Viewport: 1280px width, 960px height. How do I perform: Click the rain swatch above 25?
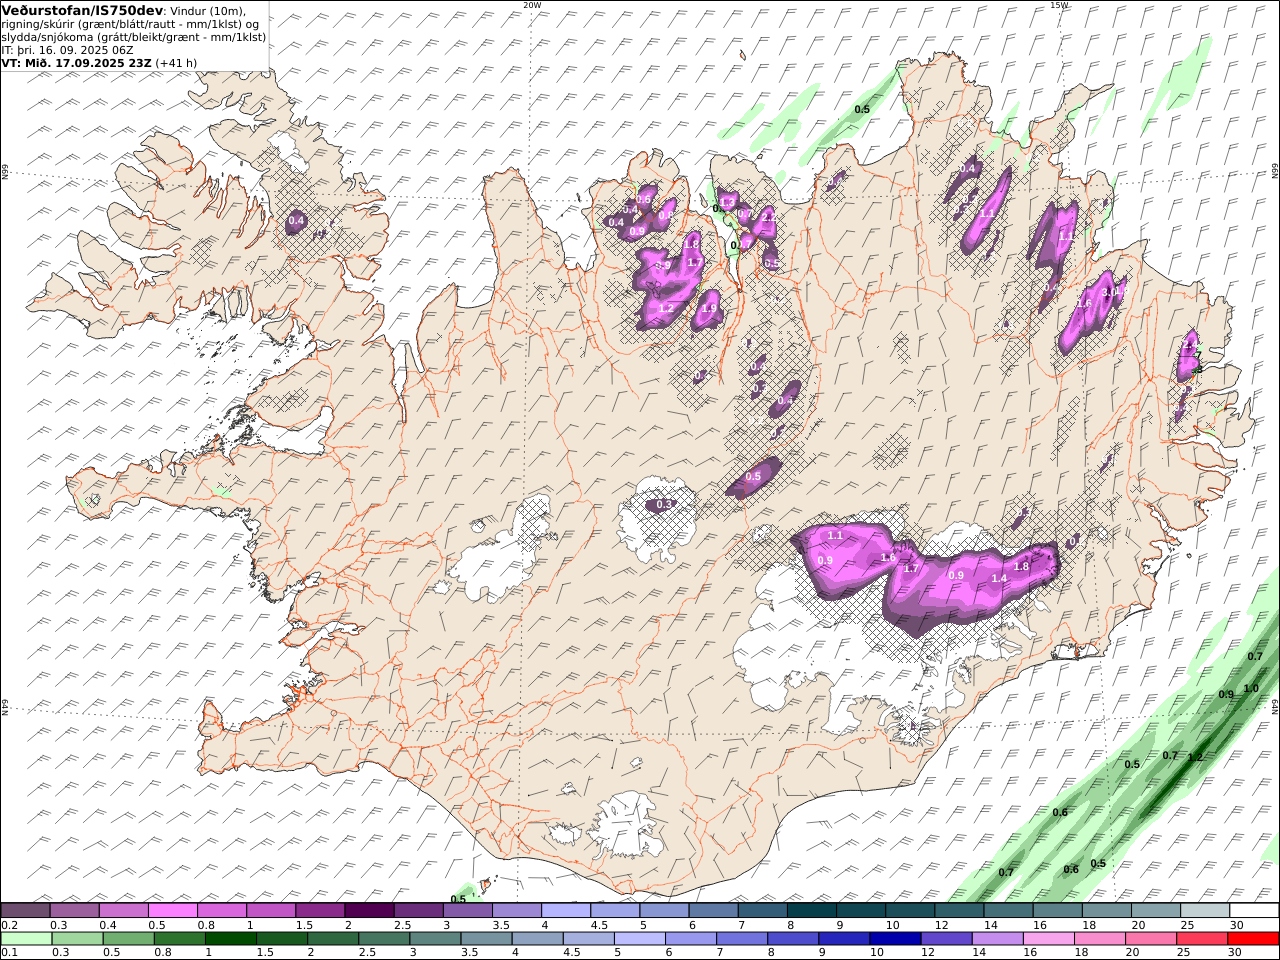pyautogui.click(x=1201, y=939)
